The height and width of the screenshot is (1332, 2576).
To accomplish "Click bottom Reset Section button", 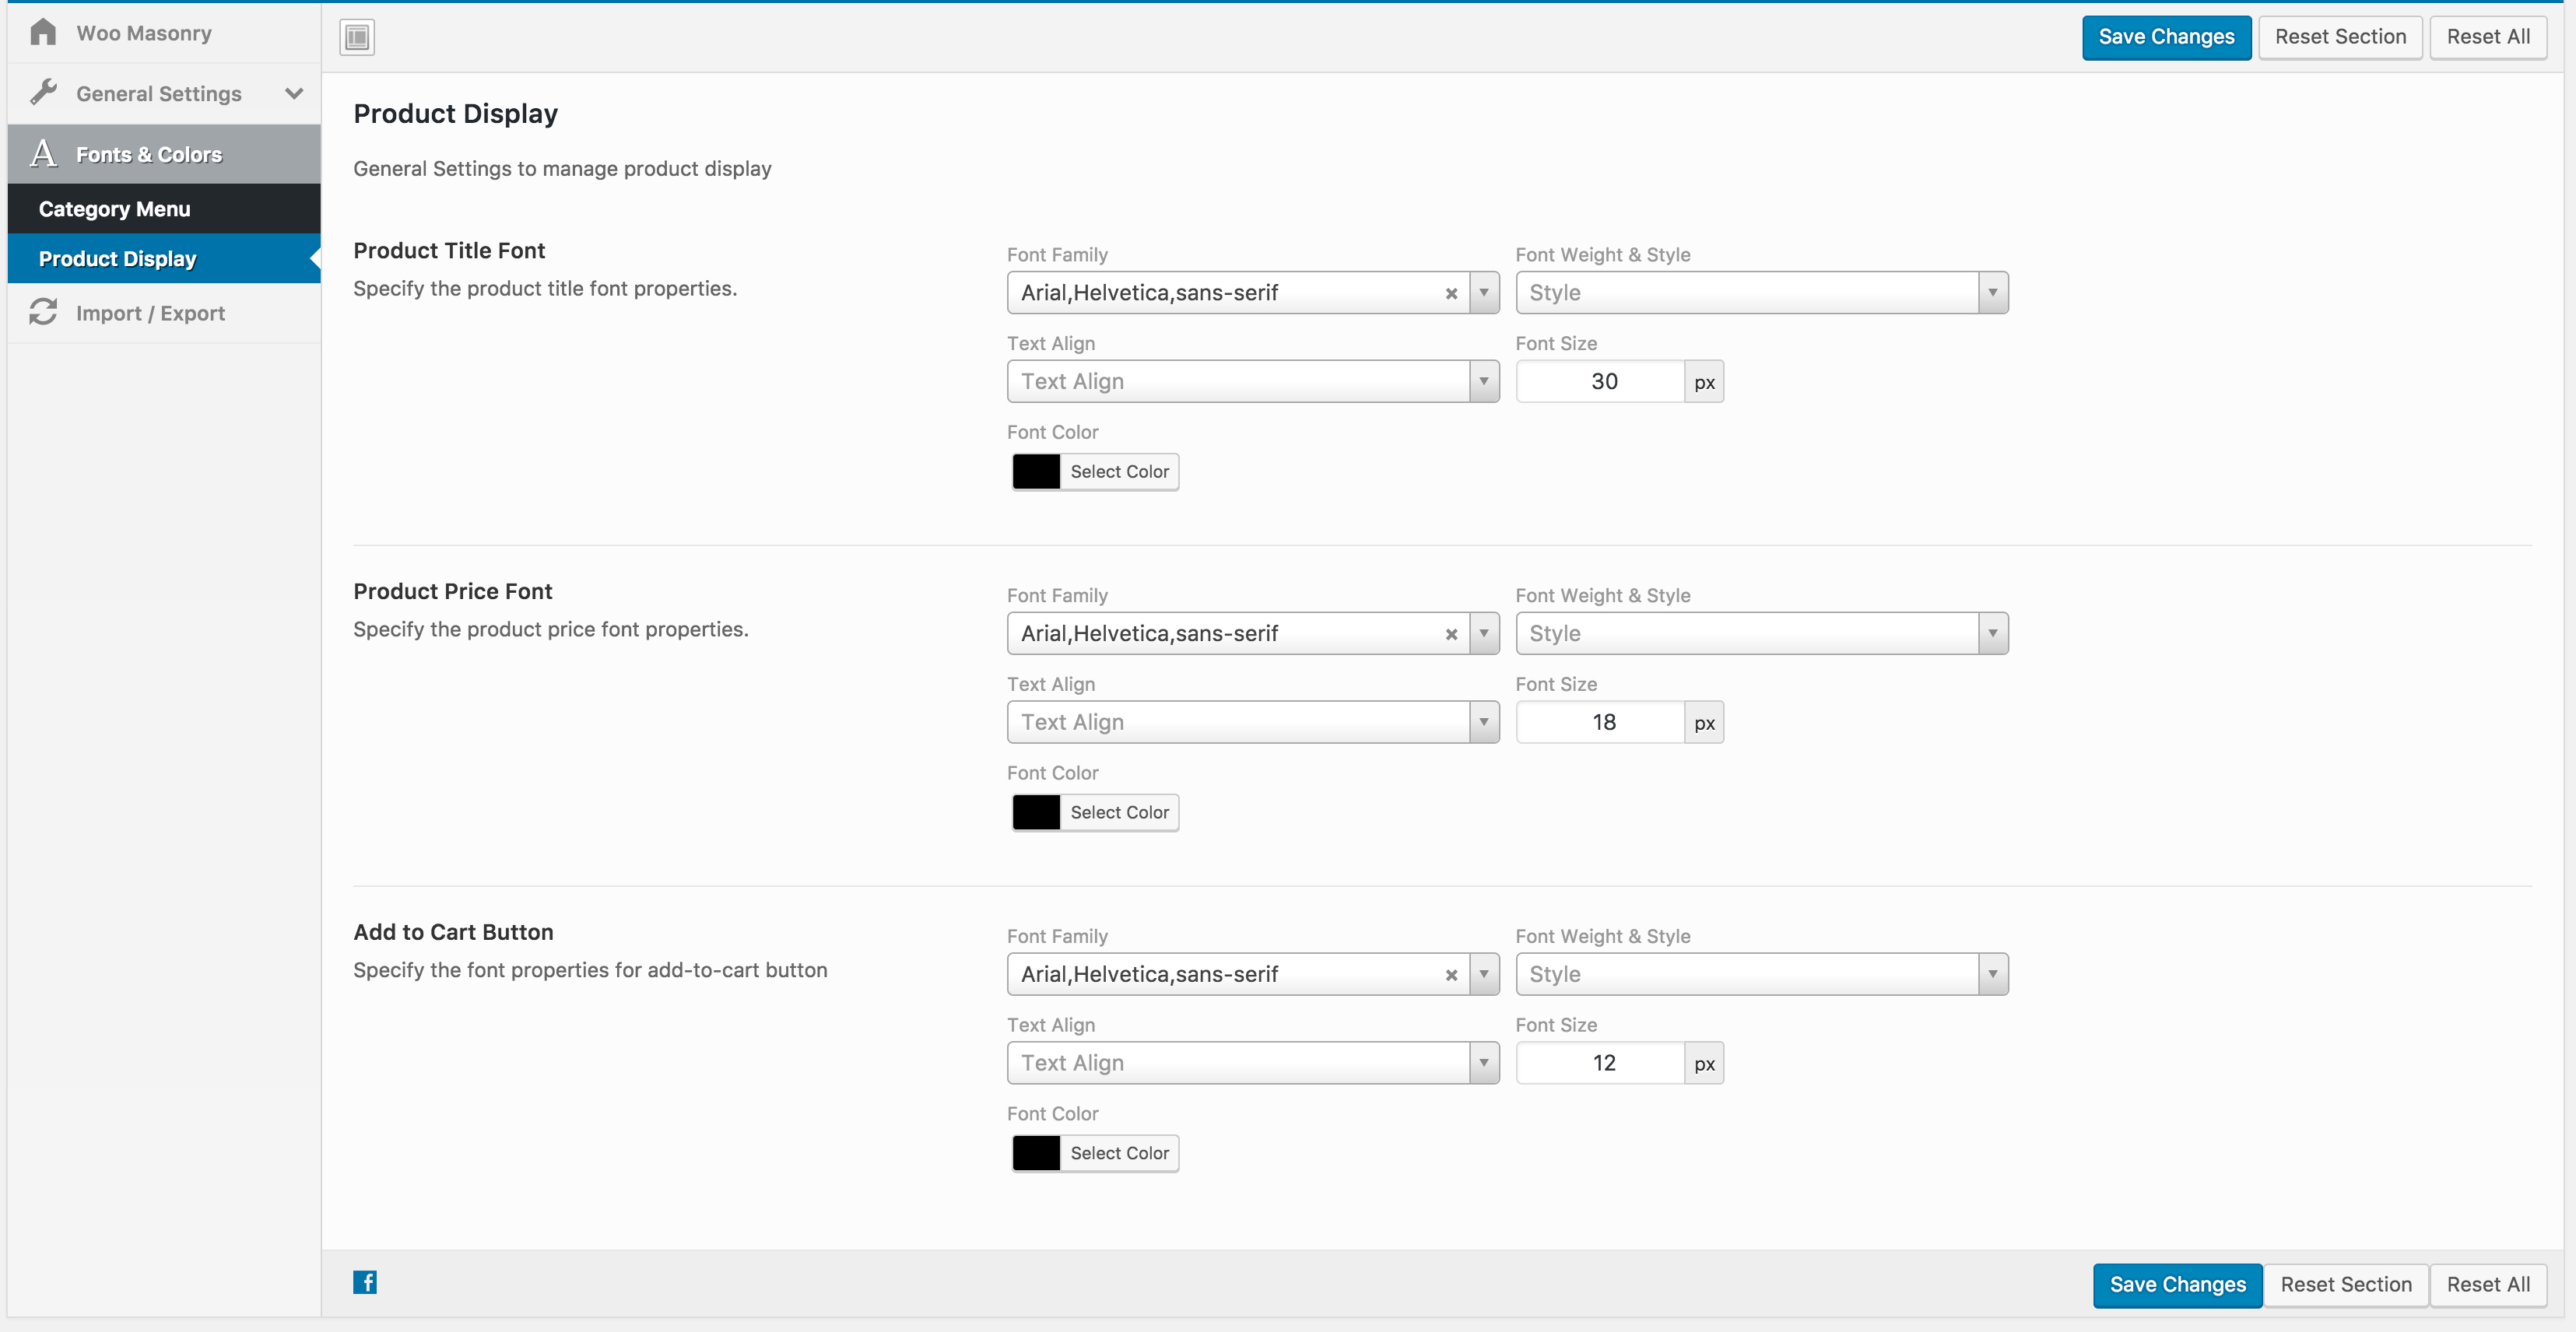I will click(2346, 1285).
